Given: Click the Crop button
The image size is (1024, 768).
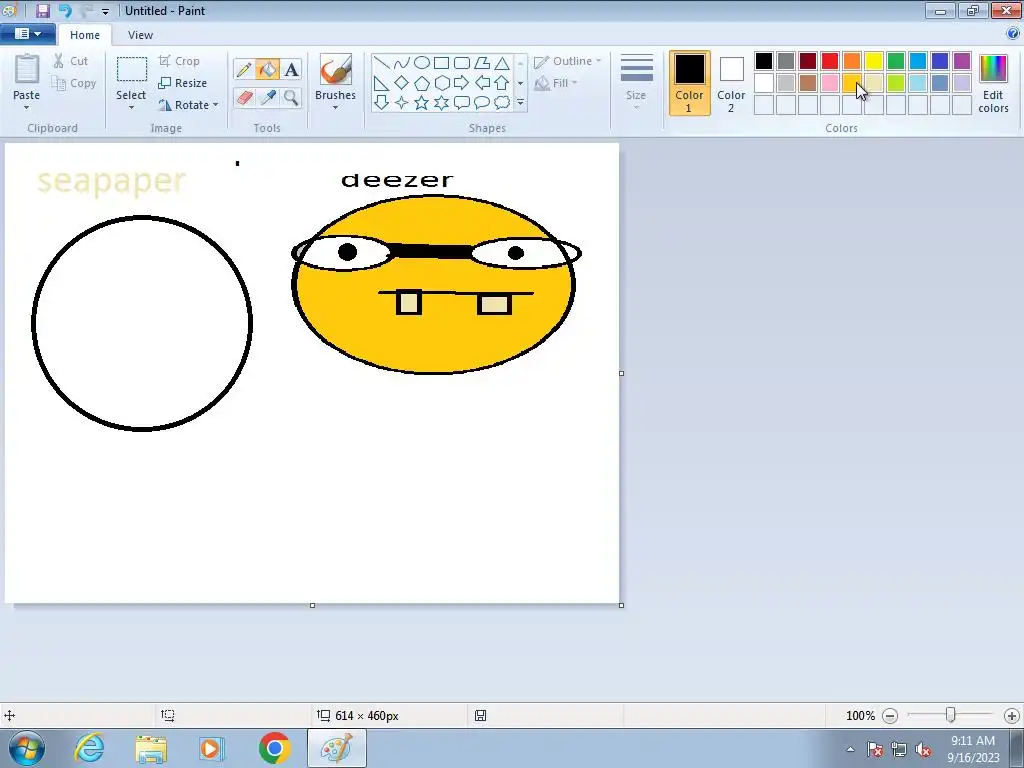Looking at the screenshot, I should coord(179,61).
